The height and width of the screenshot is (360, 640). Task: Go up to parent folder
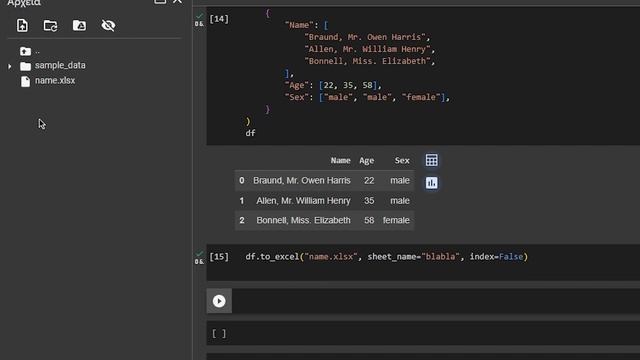point(25,51)
